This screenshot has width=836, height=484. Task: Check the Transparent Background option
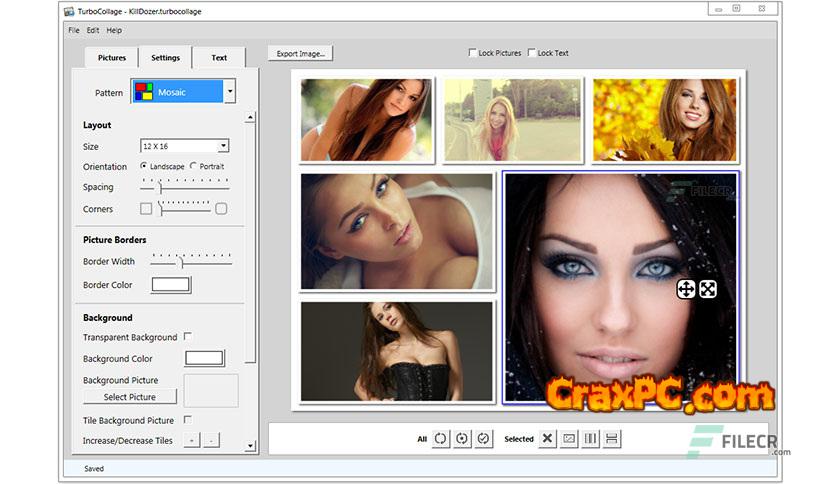(188, 337)
